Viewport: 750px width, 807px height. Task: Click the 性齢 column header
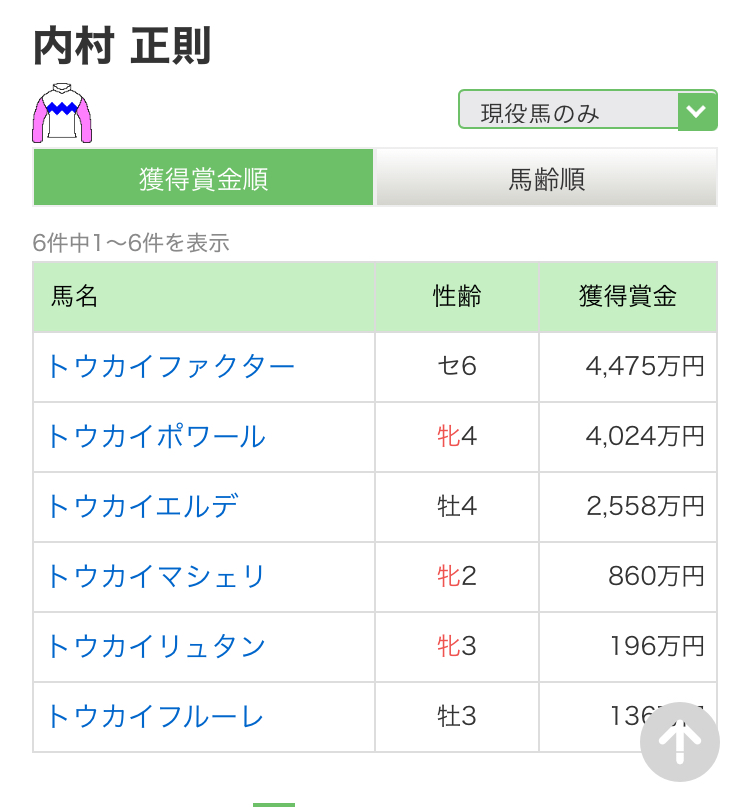click(x=457, y=296)
